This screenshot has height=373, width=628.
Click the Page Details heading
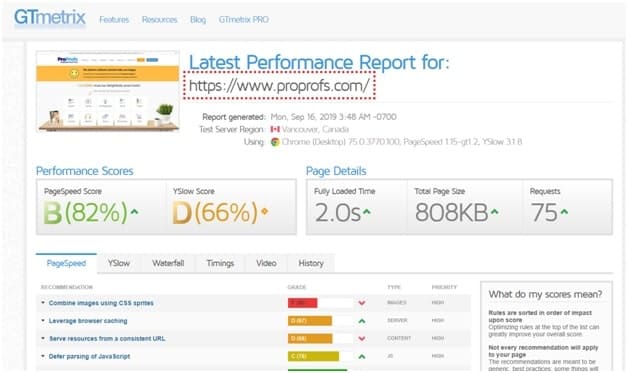(x=336, y=171)
